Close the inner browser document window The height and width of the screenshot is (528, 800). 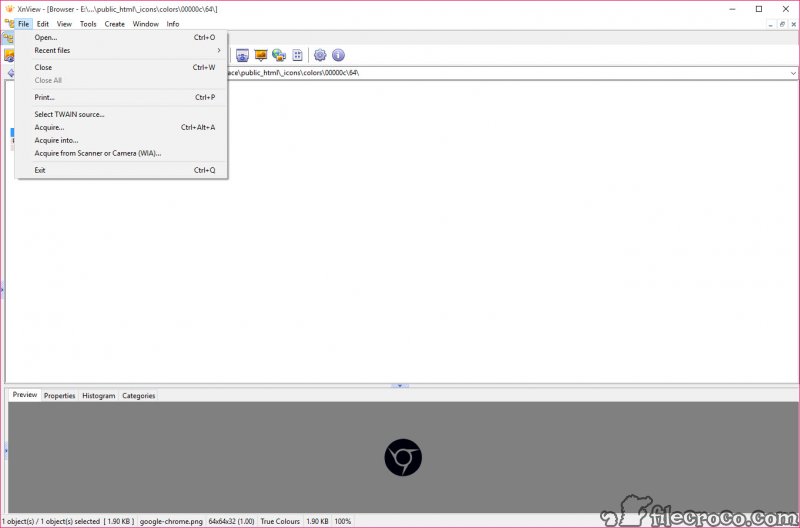[793, 24]
